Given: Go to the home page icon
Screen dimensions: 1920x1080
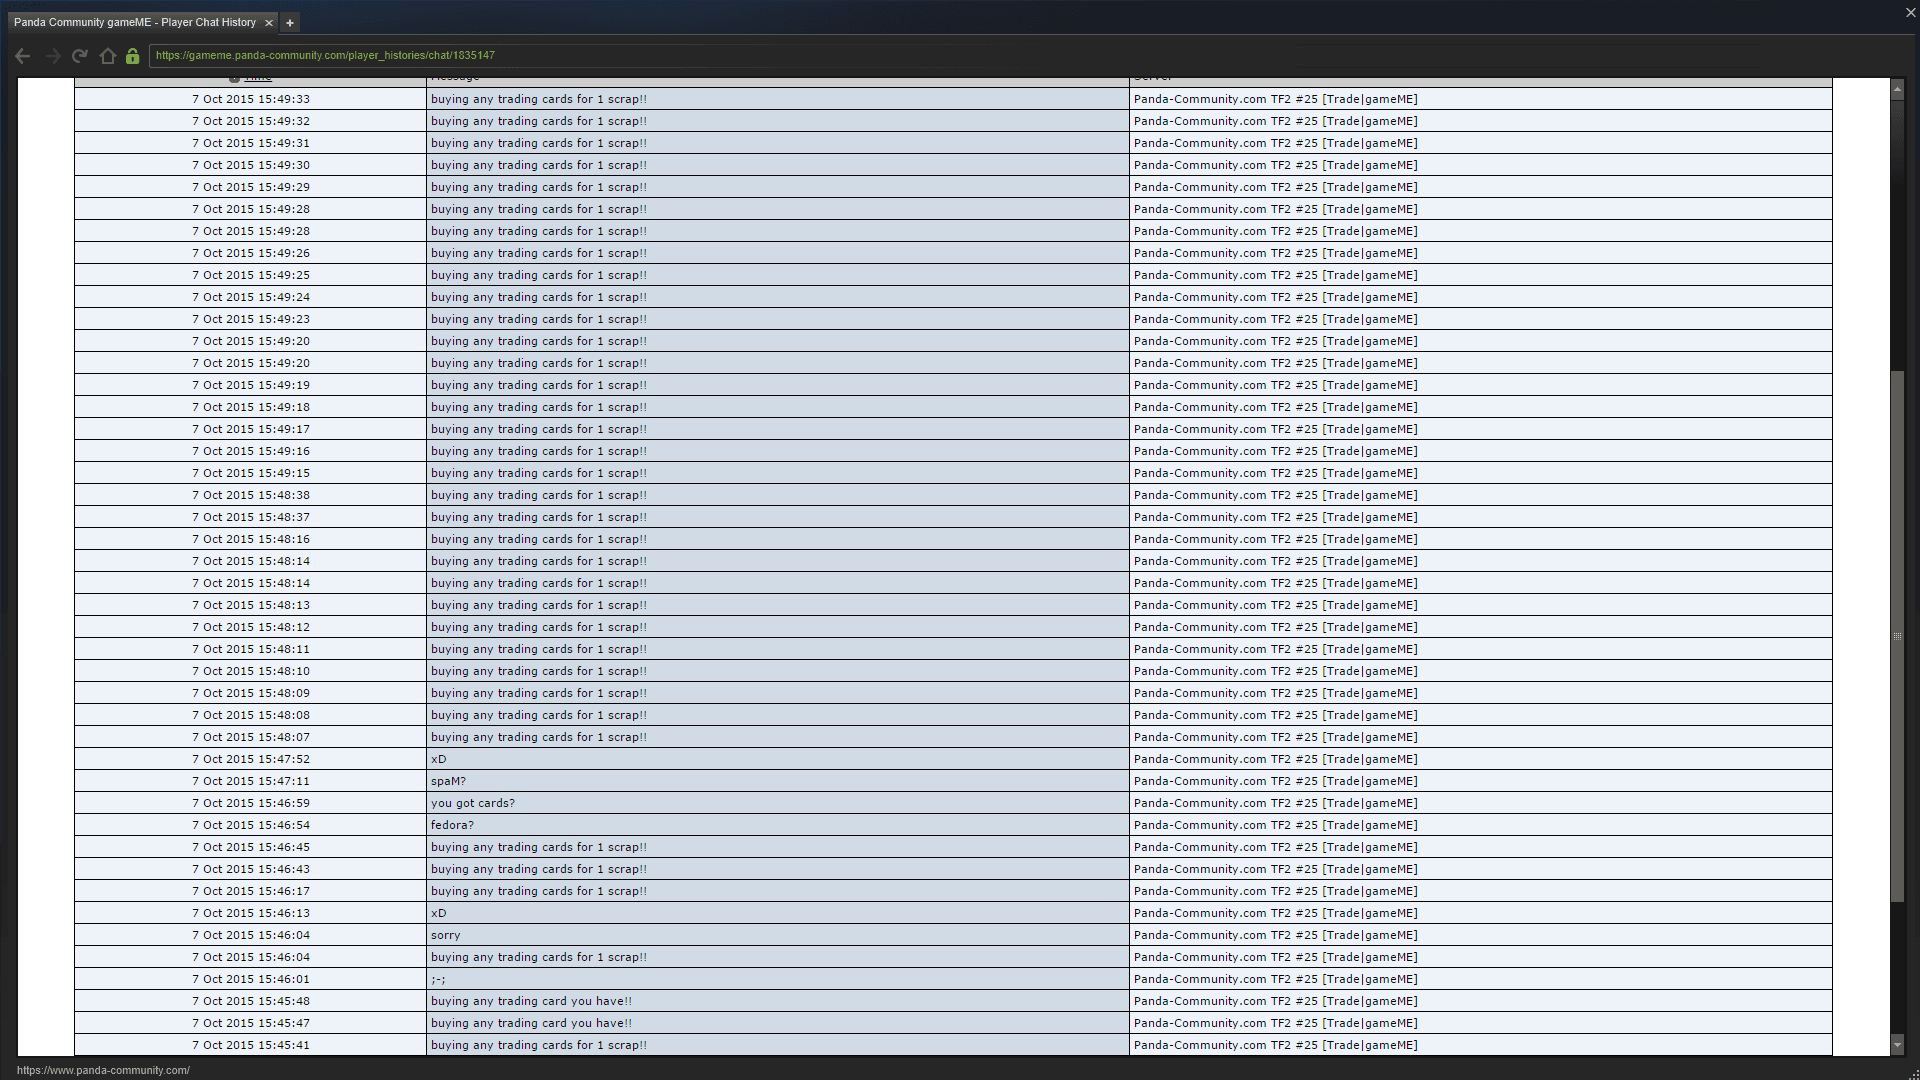Looking at the screenshot, I should 108,56.
